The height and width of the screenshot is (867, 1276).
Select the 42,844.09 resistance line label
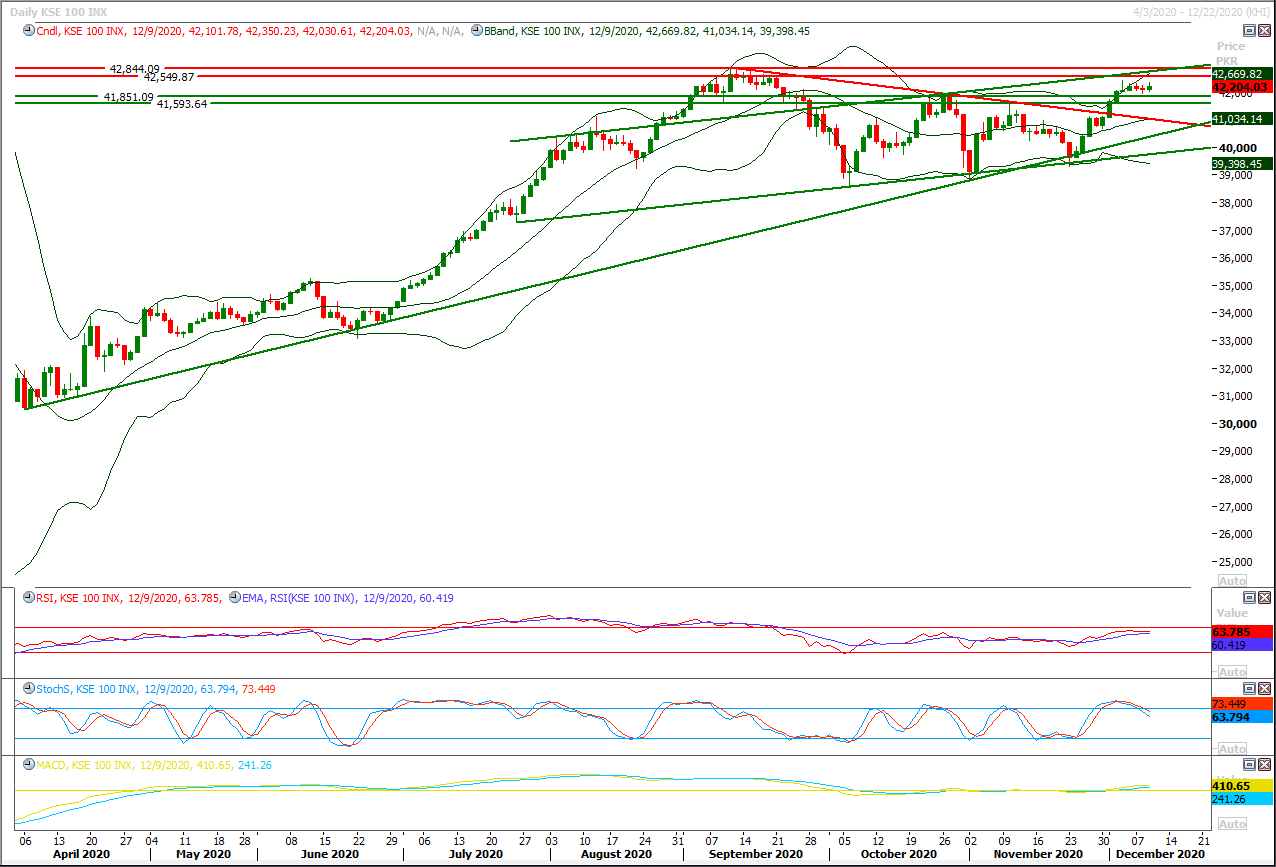pyautogui.click(x=134, y=69)
